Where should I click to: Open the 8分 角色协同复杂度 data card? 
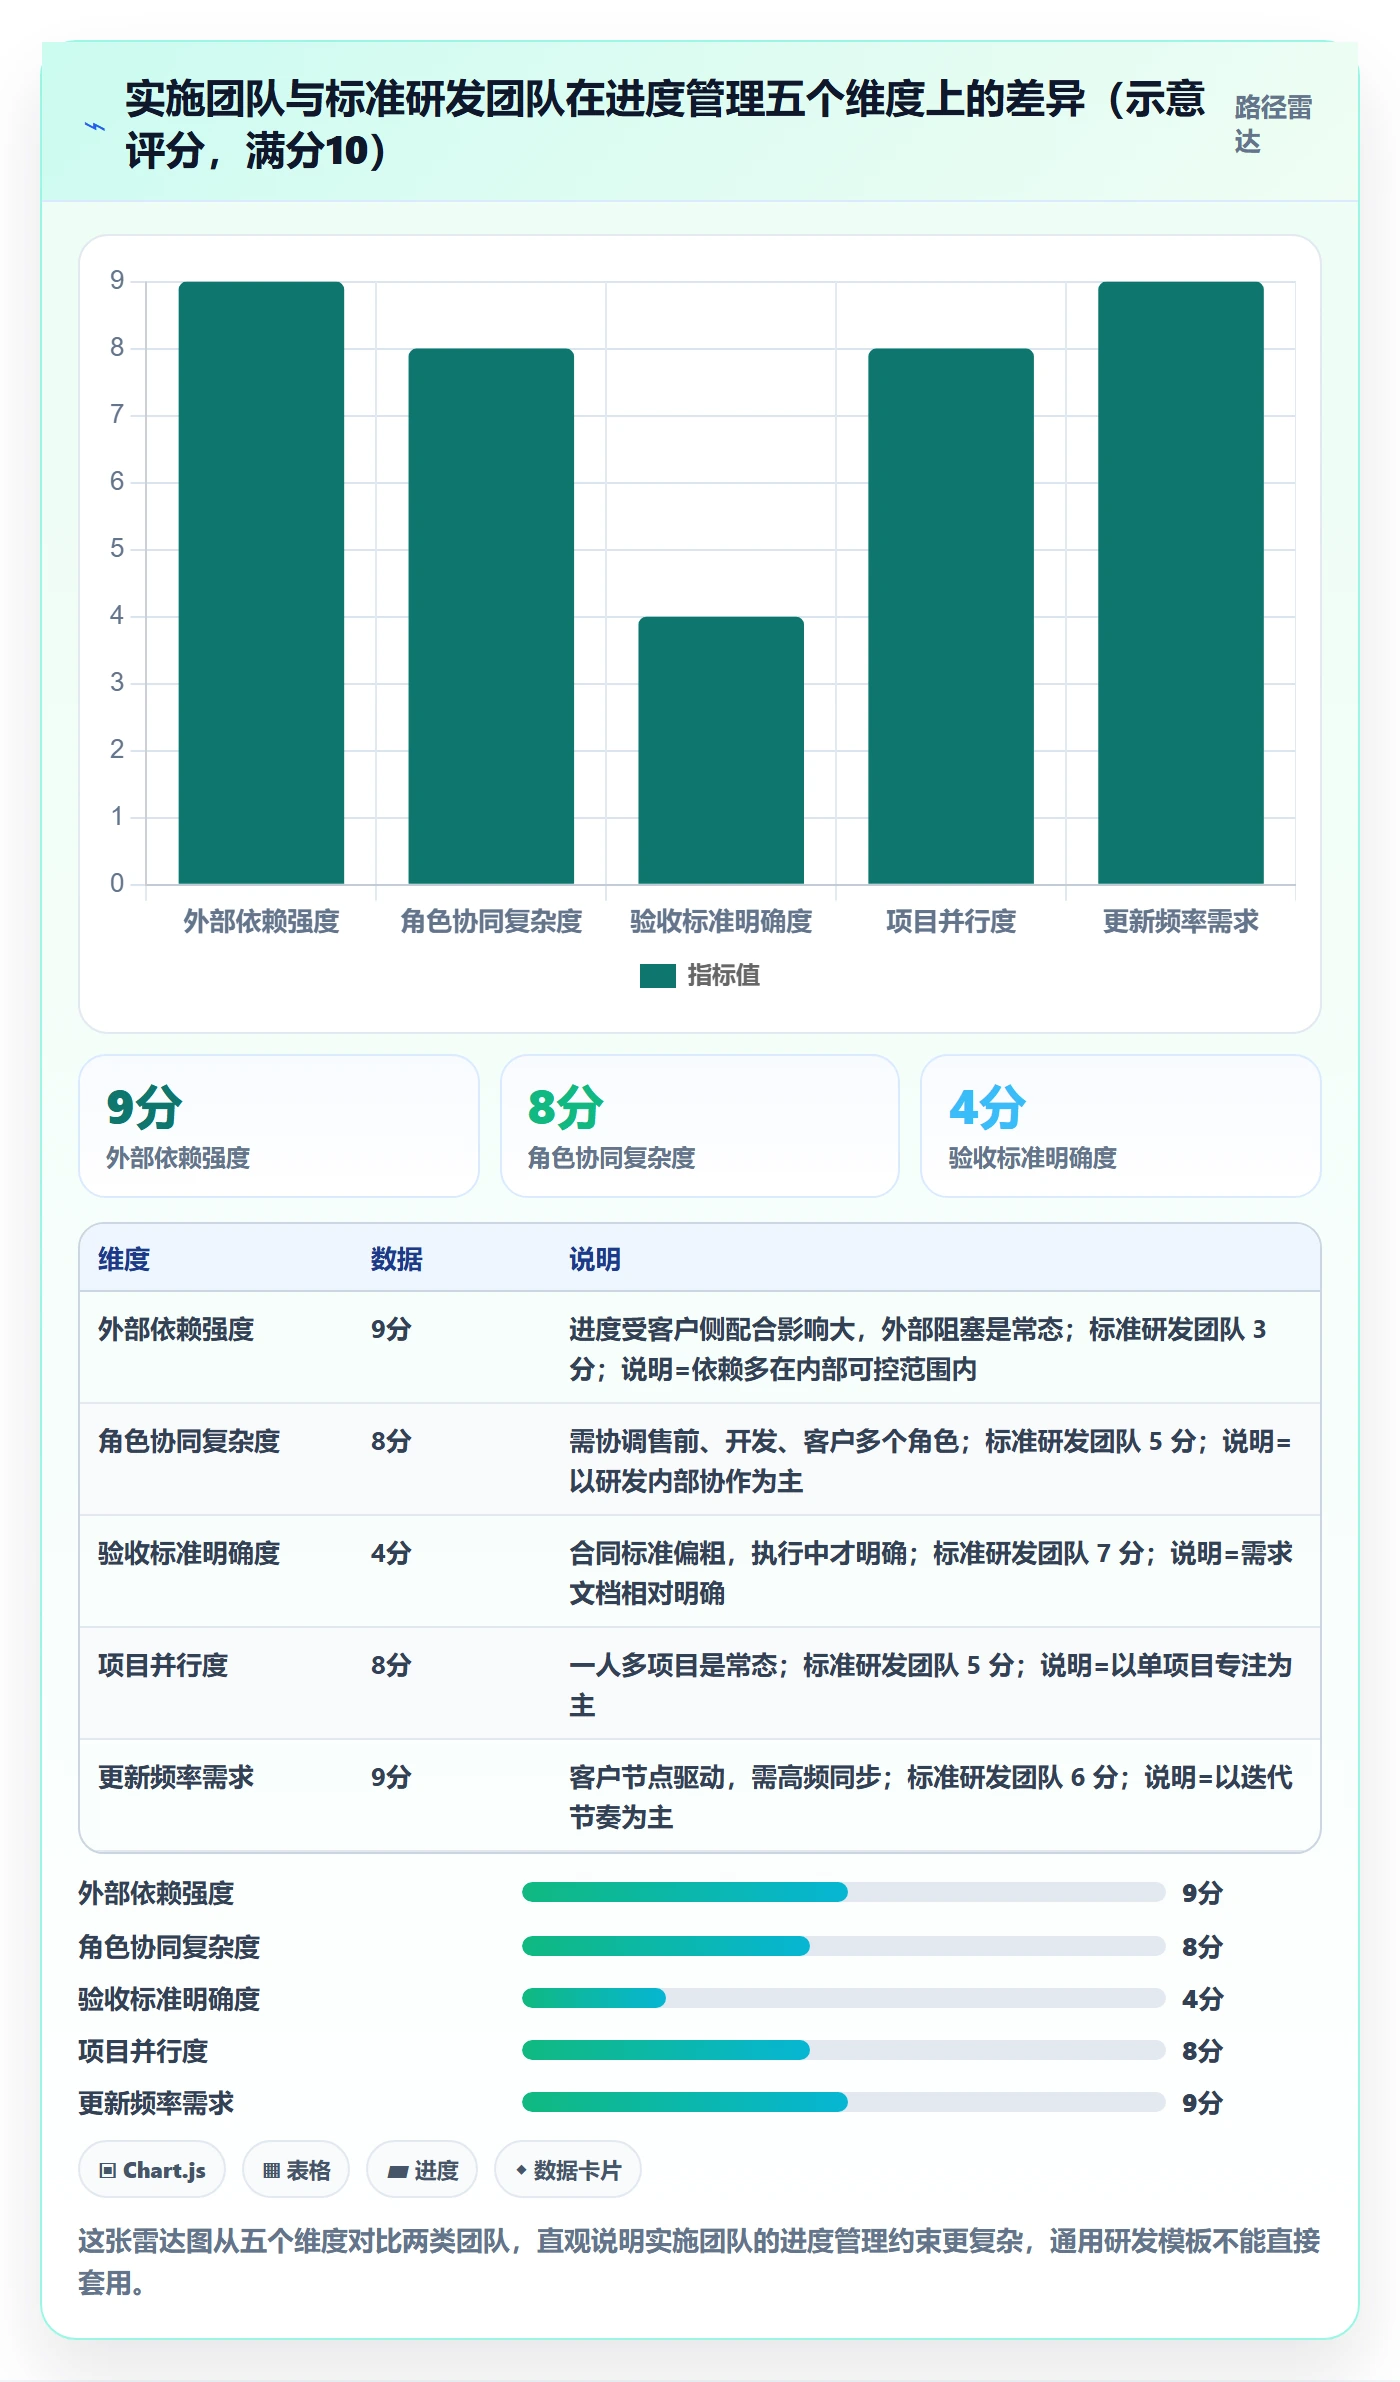click(x=700, y=1126)
